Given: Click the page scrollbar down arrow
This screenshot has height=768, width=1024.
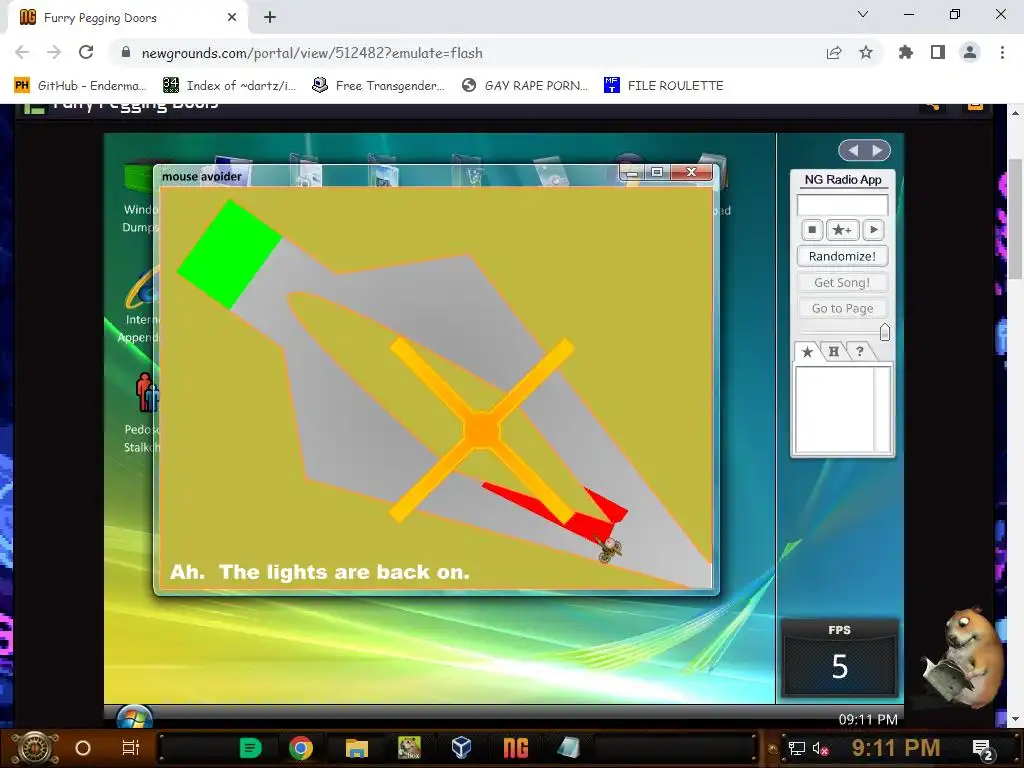Looking at the screenshot, I should [1015, 719].
